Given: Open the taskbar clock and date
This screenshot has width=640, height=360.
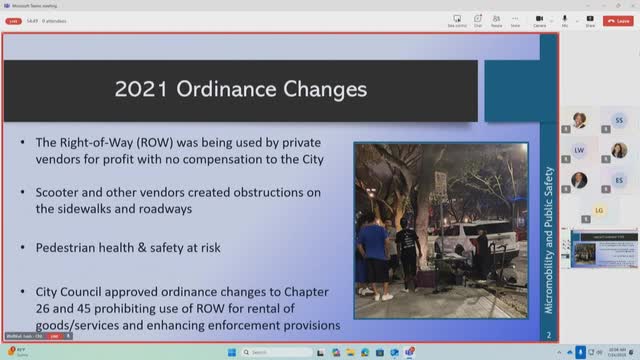Looking at the screenshot, I should [617, 352].
